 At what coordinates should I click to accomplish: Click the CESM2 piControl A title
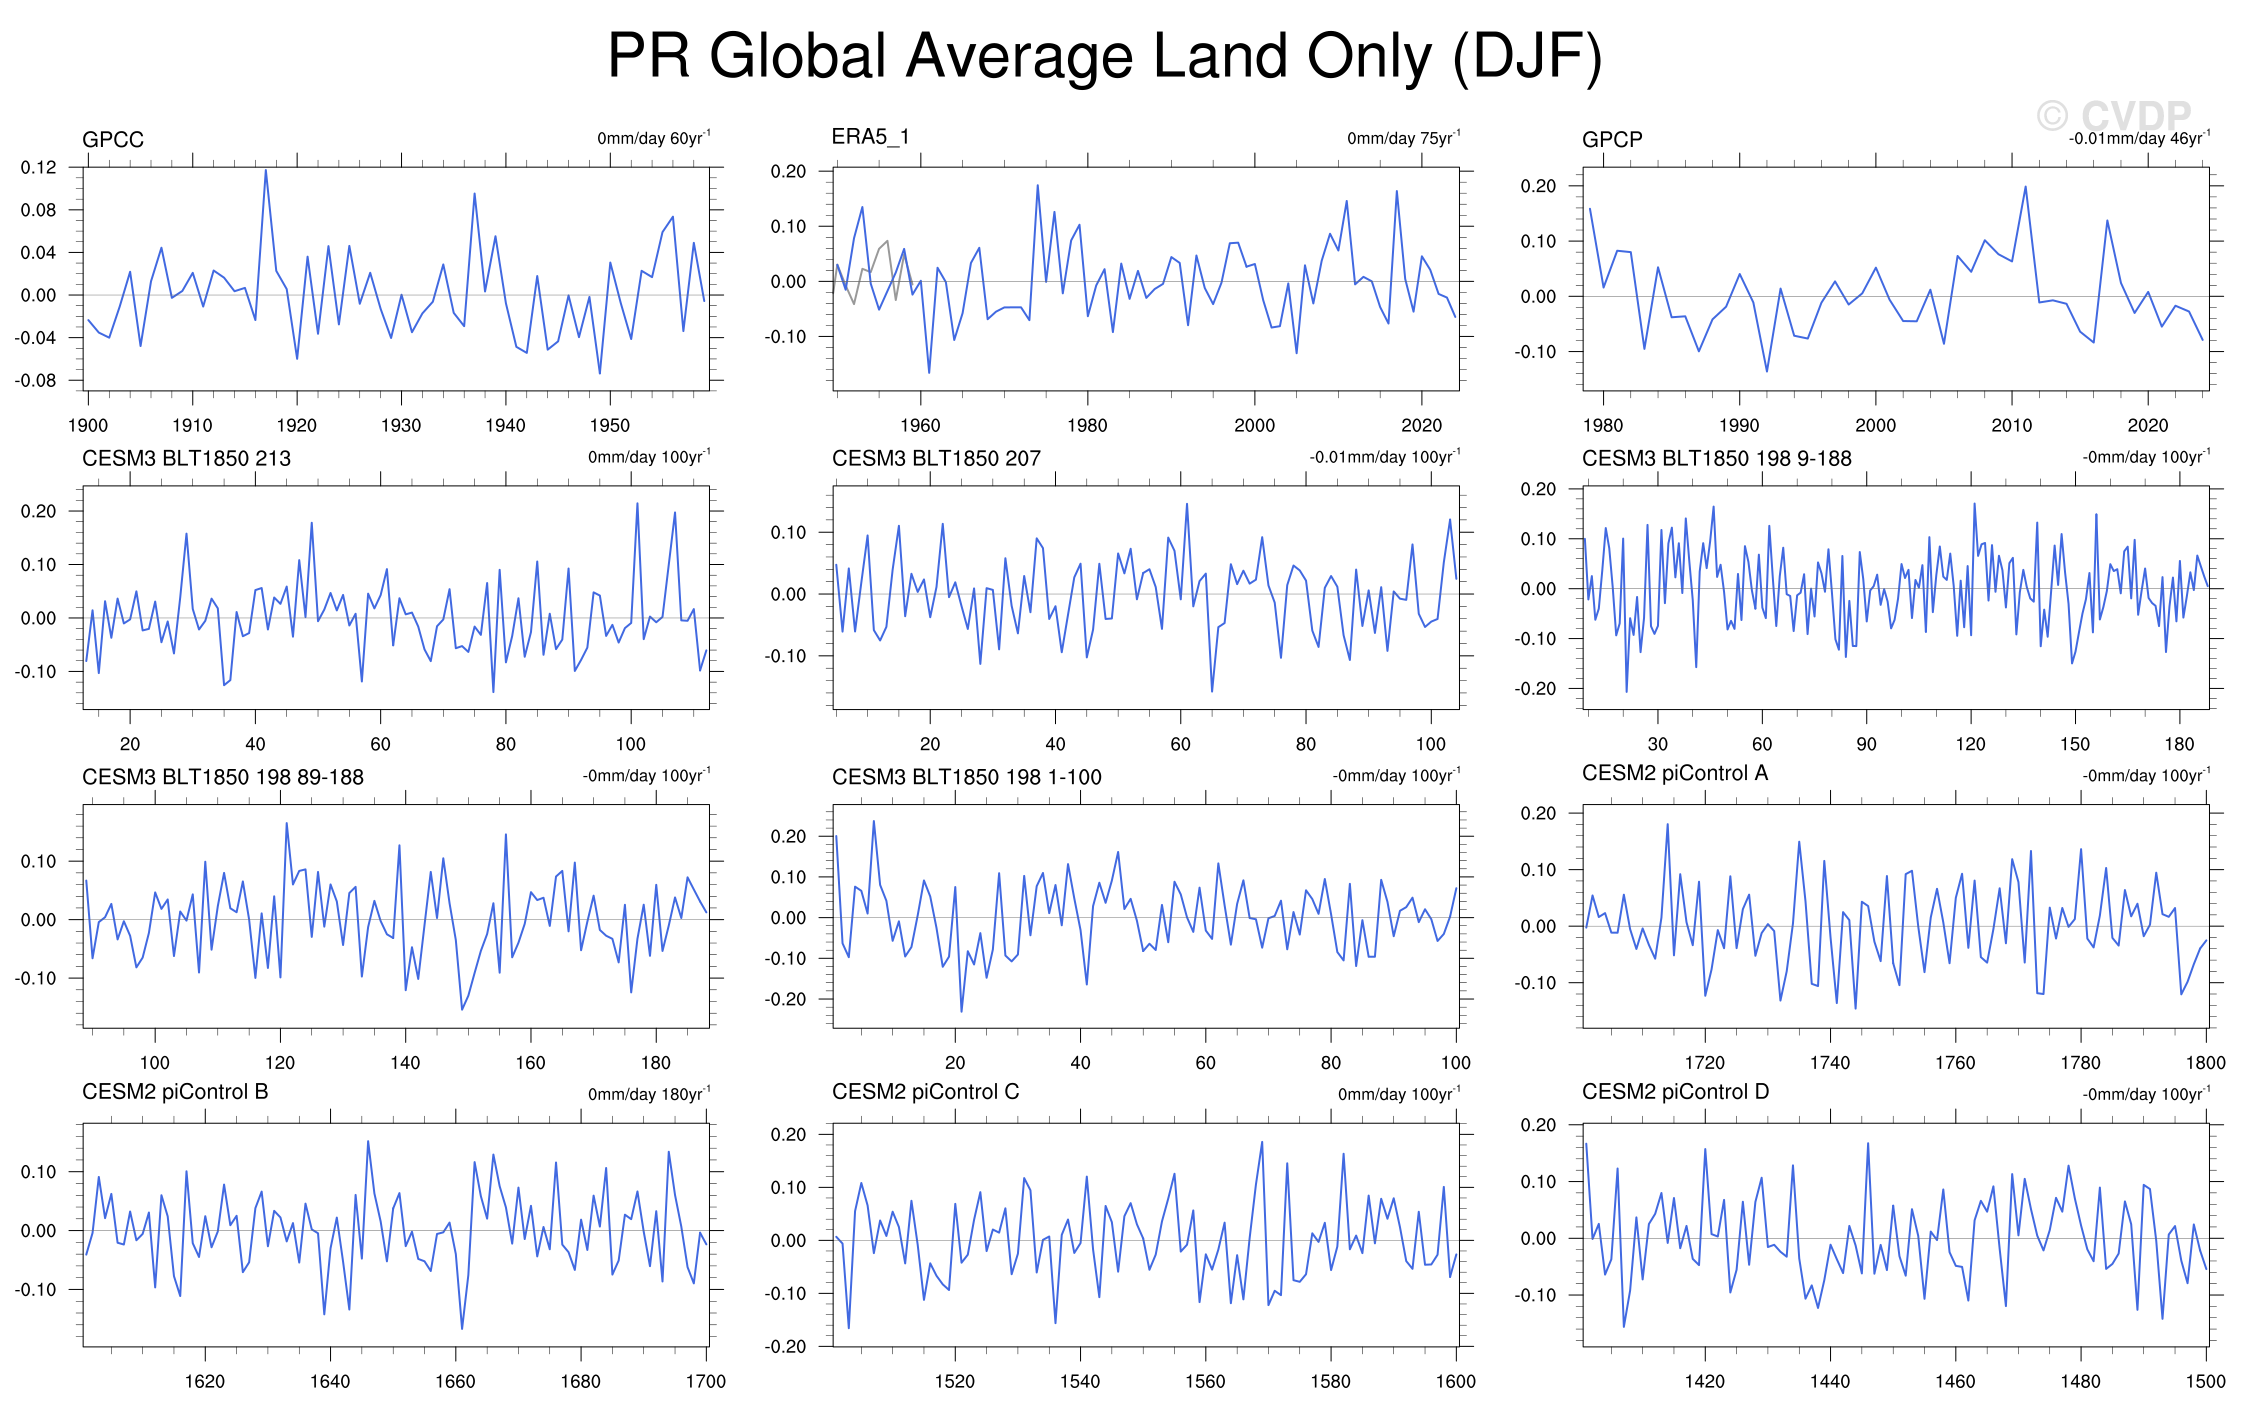(1674, 773)
